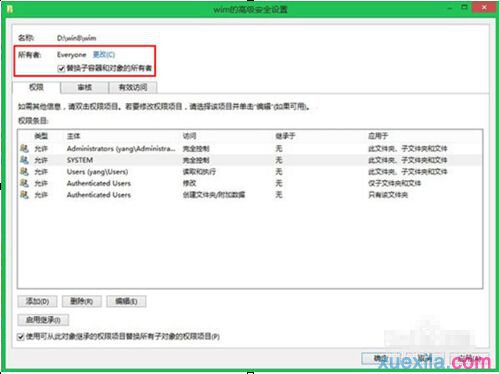Click the 类型 column header
The height and width of the screenshot is (374, 499).
[41, 136]
